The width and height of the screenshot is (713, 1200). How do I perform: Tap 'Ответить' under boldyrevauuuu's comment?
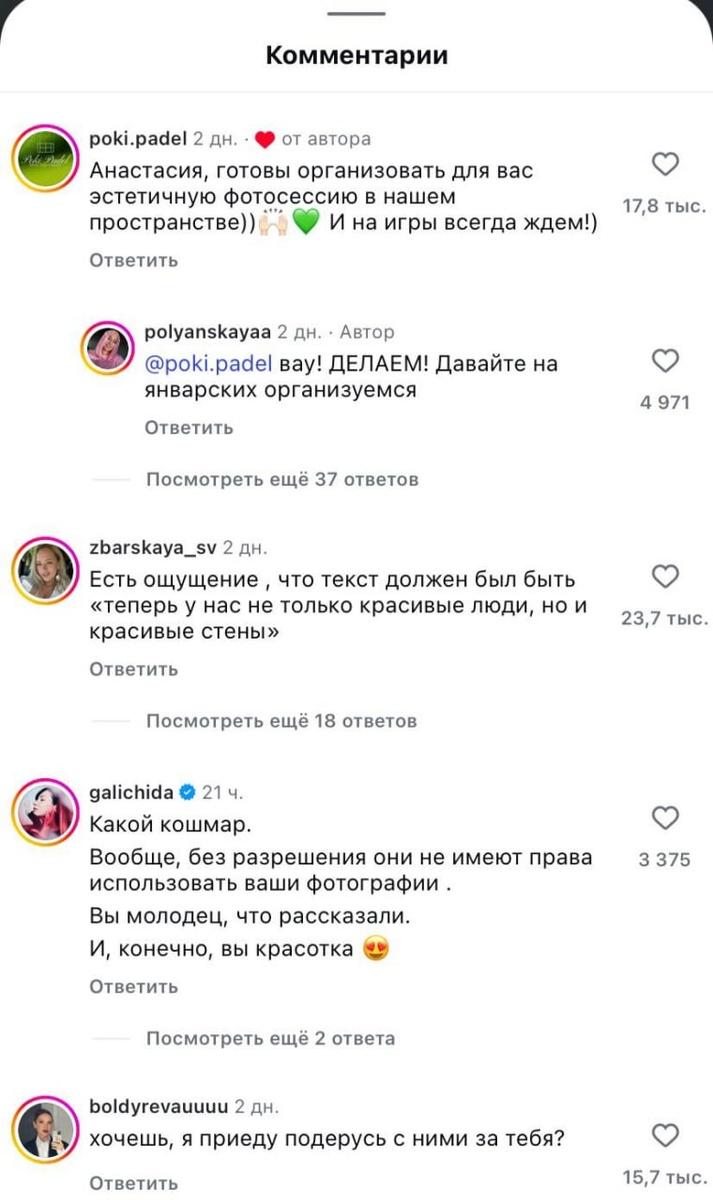(x=132, y=1183)
